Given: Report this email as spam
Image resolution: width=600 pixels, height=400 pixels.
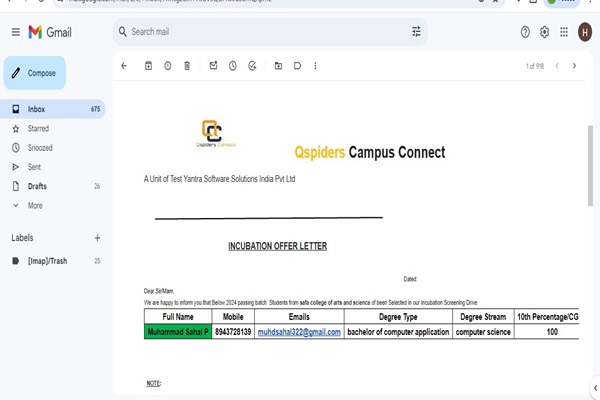Looking at the screenshot, I should [x=168, y=66].
